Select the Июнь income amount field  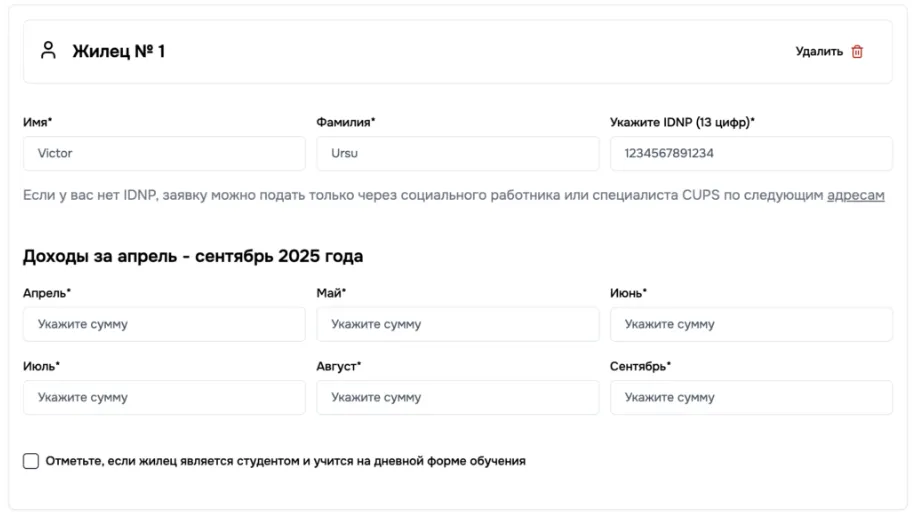pyautogui.click(x=751, y=324)
